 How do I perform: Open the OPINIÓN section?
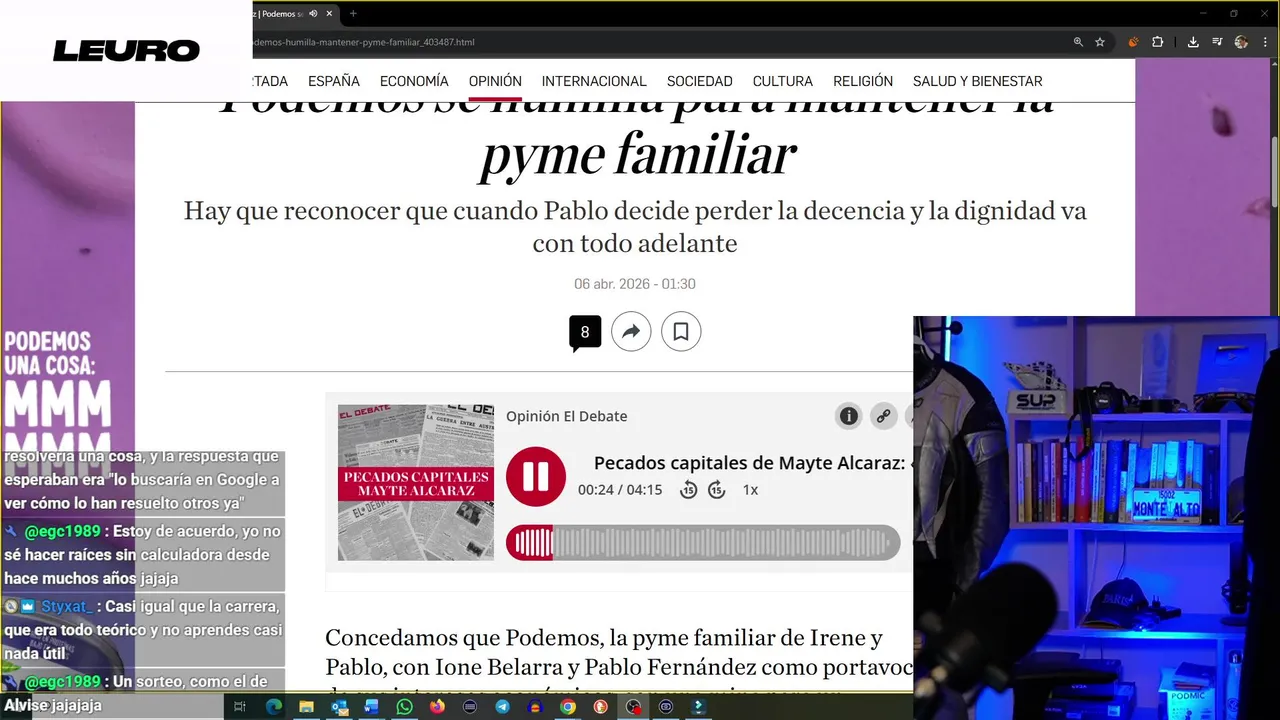tap(495, 81)
